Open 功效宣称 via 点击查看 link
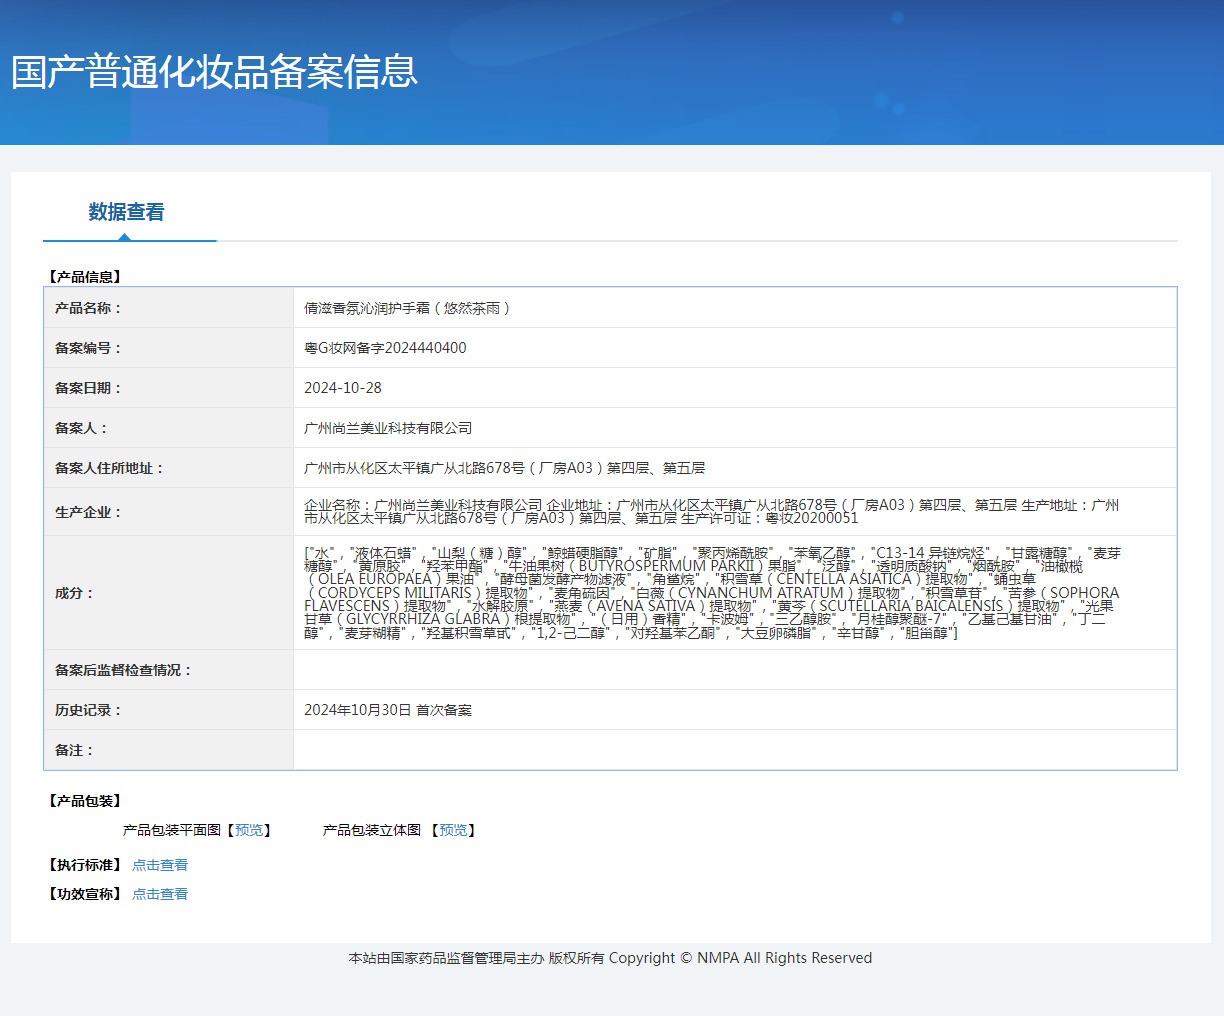The height and width of the screenshot is (1016, 1224). coord(160,894)
